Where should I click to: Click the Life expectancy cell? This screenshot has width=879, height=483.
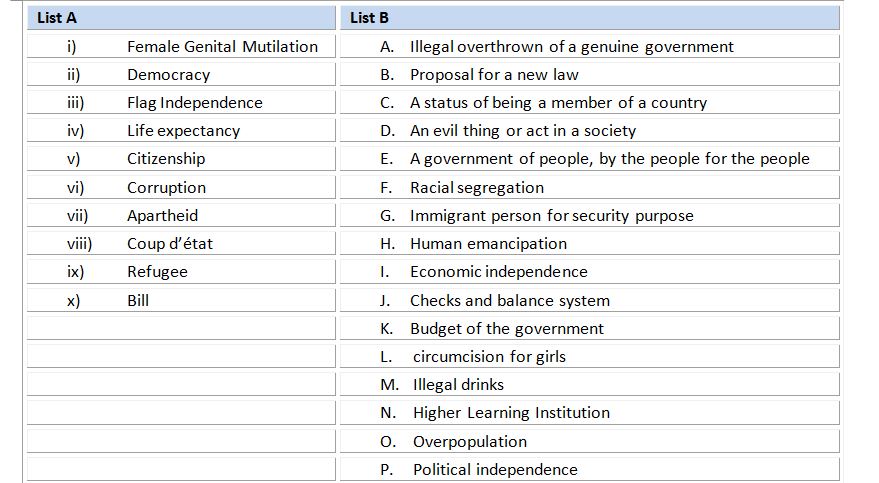[181, 131]
